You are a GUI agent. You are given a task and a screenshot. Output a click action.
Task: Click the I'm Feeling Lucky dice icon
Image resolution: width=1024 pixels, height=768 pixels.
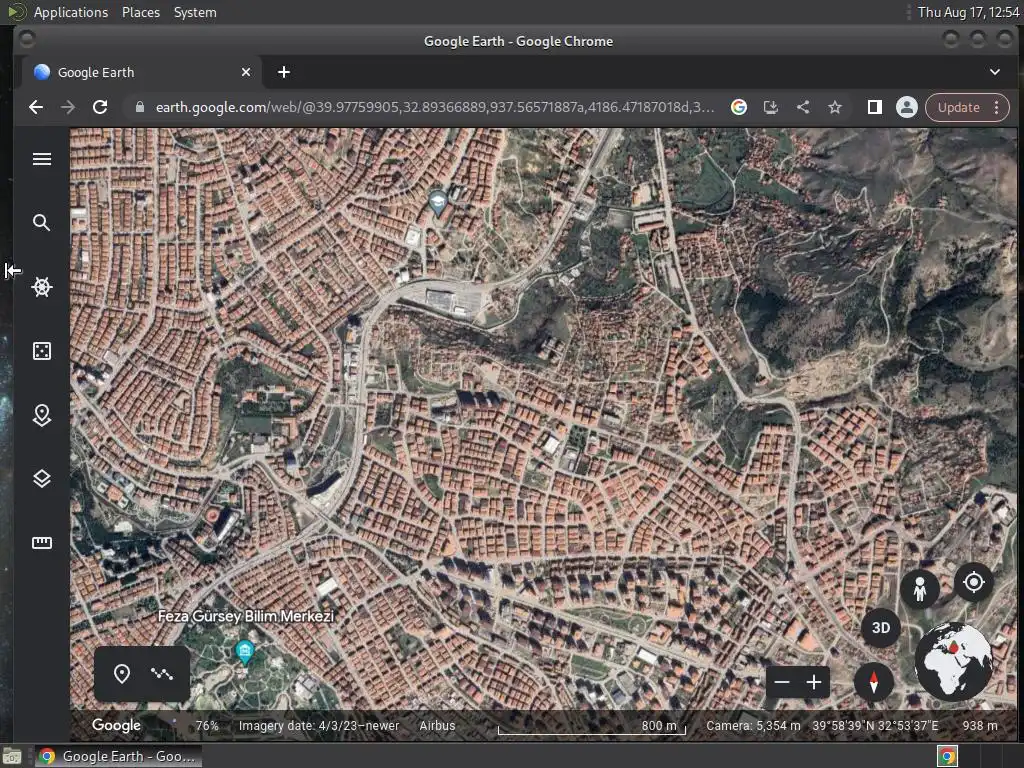[x=42, y=351]
